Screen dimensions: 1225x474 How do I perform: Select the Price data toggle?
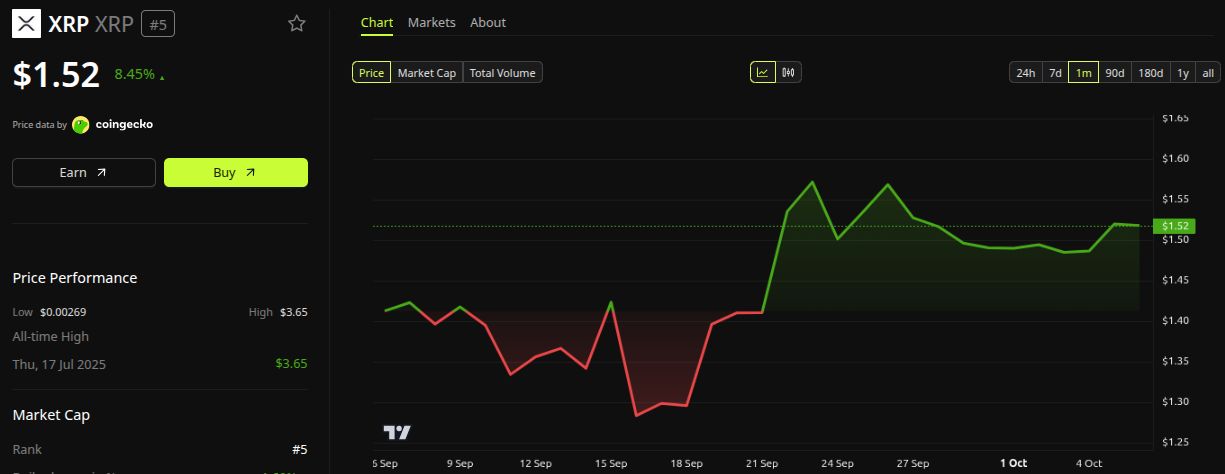tap(371, 72)
